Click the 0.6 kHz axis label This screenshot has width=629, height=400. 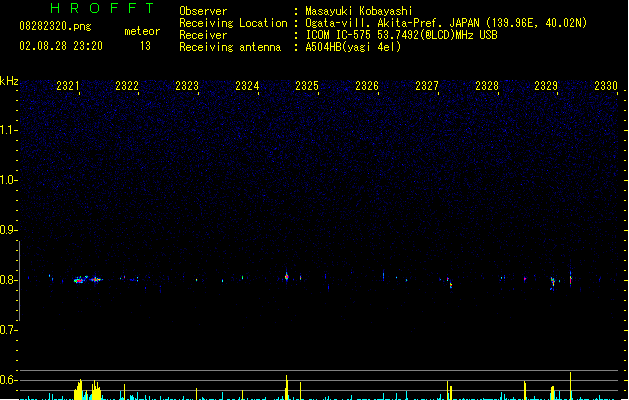[x=8, y=380]
